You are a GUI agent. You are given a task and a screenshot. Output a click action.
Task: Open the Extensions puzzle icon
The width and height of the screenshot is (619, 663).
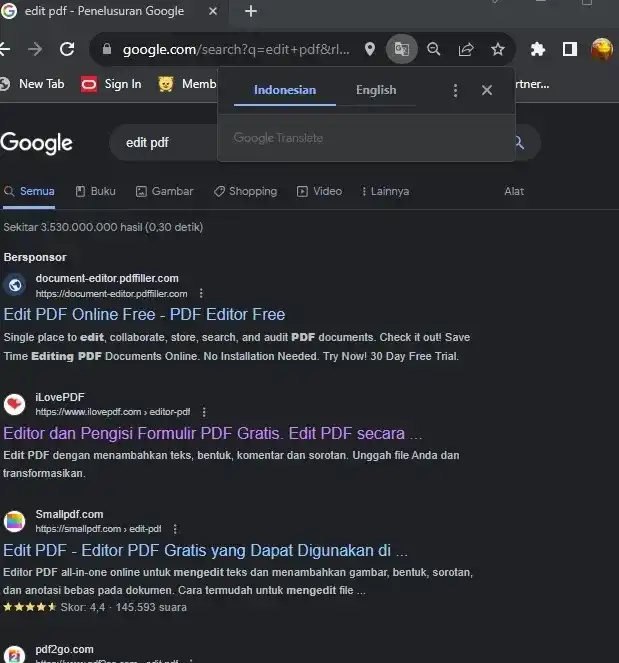point(537,49)
